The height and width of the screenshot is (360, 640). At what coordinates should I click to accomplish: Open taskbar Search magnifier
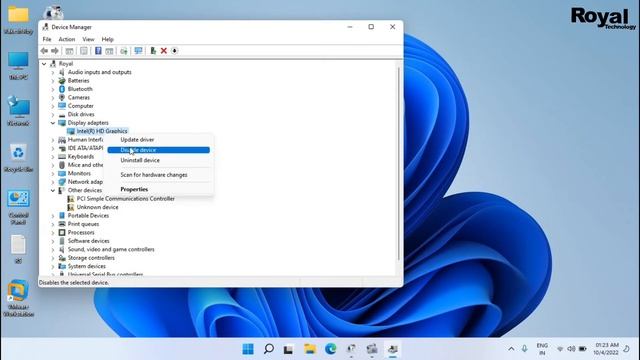coord(269,349)
